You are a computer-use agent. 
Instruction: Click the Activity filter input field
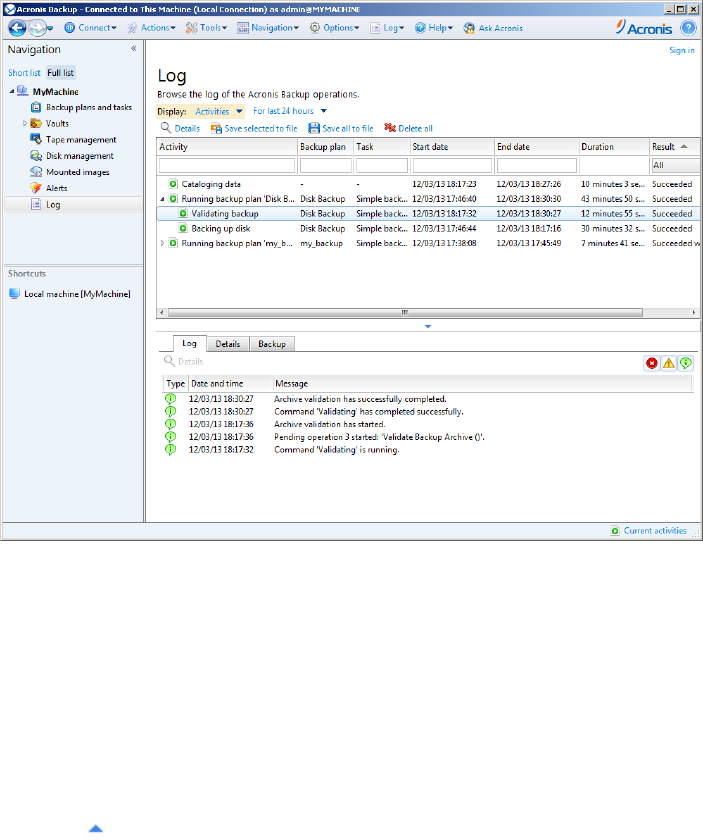pyautogui.click(x=227, y=166)
